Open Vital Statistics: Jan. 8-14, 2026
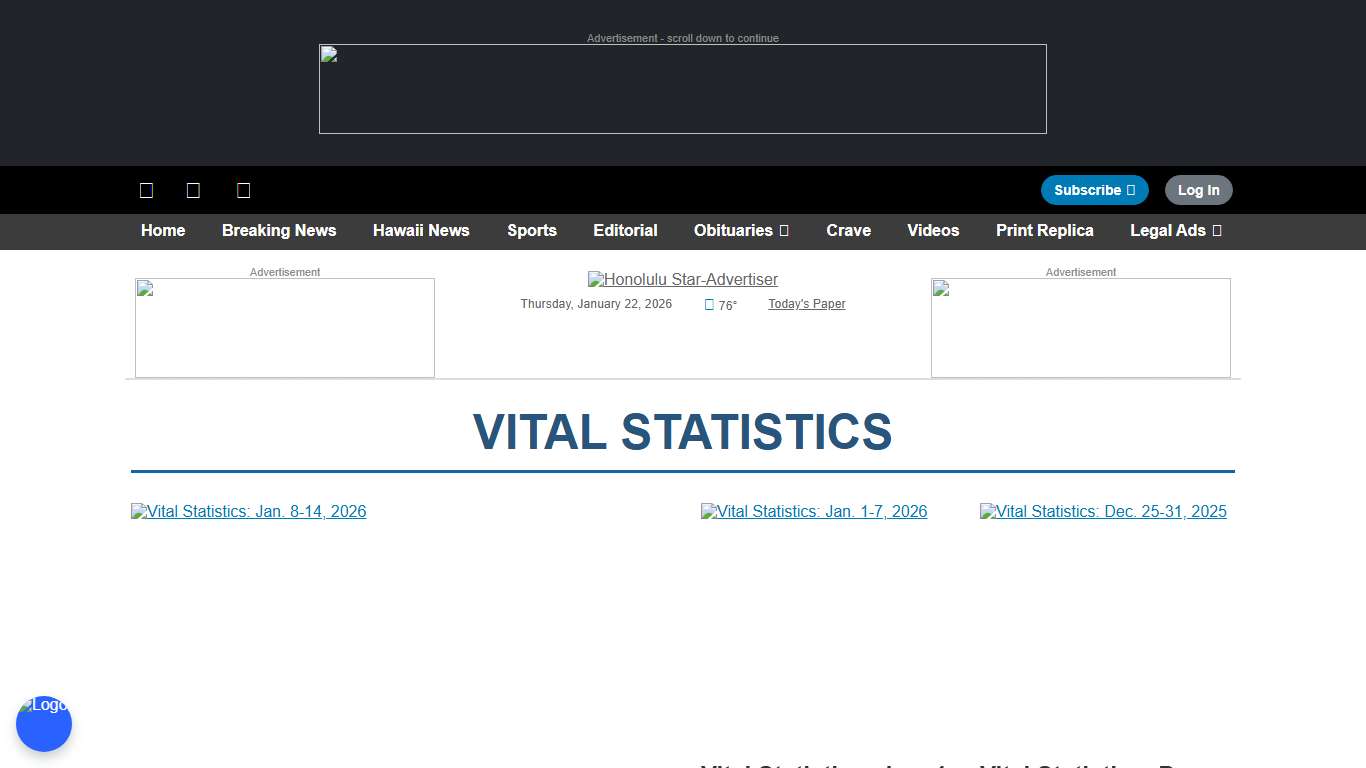The image size is (1366, 768). tap(248, 511)
